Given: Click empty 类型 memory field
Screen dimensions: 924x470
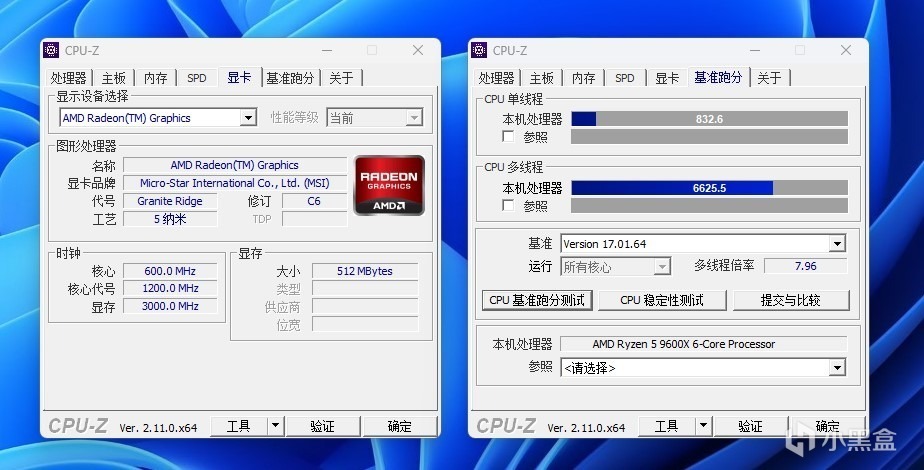Looking at the screenshot, I should point(365,289).
